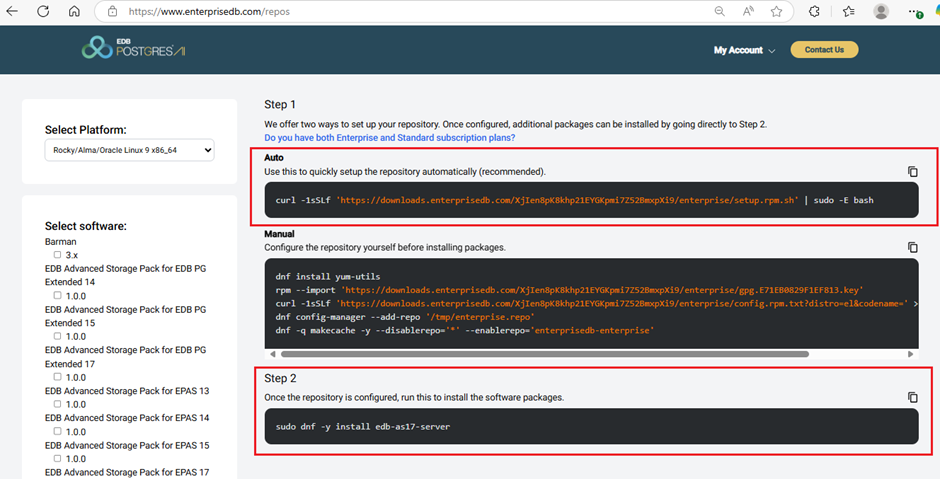This screenshot has width=940, height=479.
Task: Activate the read aloud icon
Action: tap(748, 11)
